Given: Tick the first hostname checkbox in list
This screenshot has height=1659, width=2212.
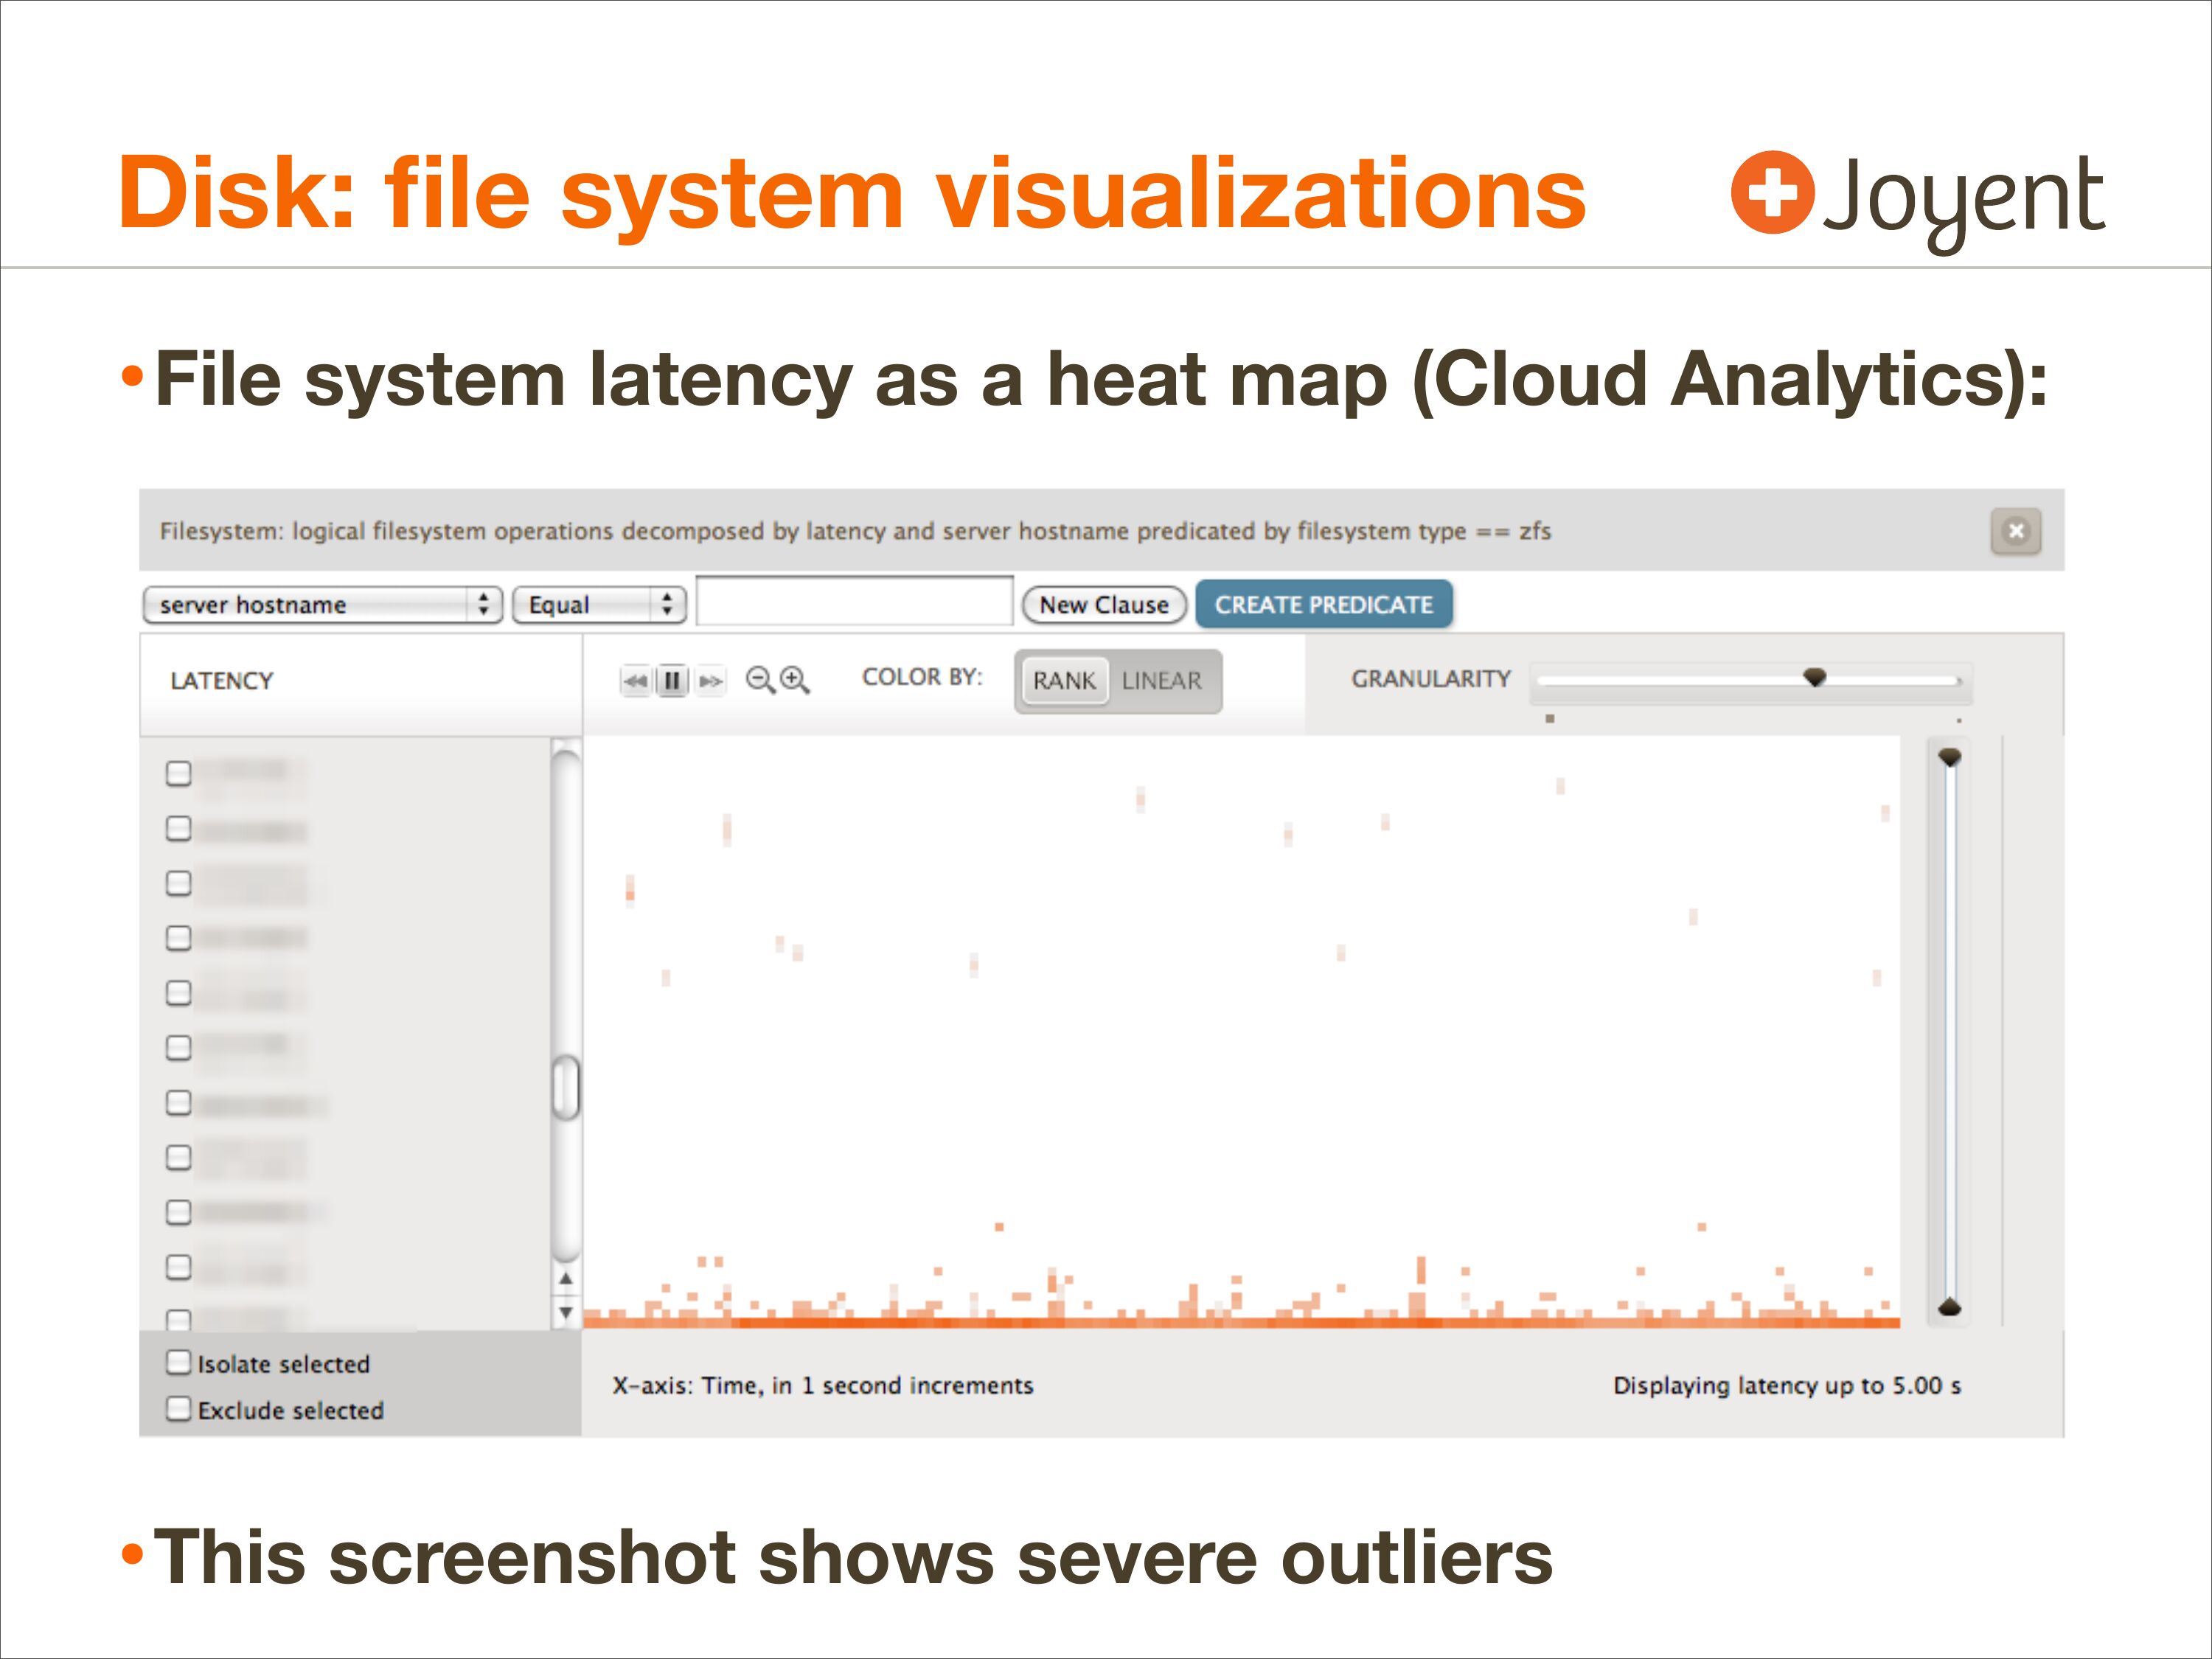Looking at the screenshot, I should pos(179,773).
